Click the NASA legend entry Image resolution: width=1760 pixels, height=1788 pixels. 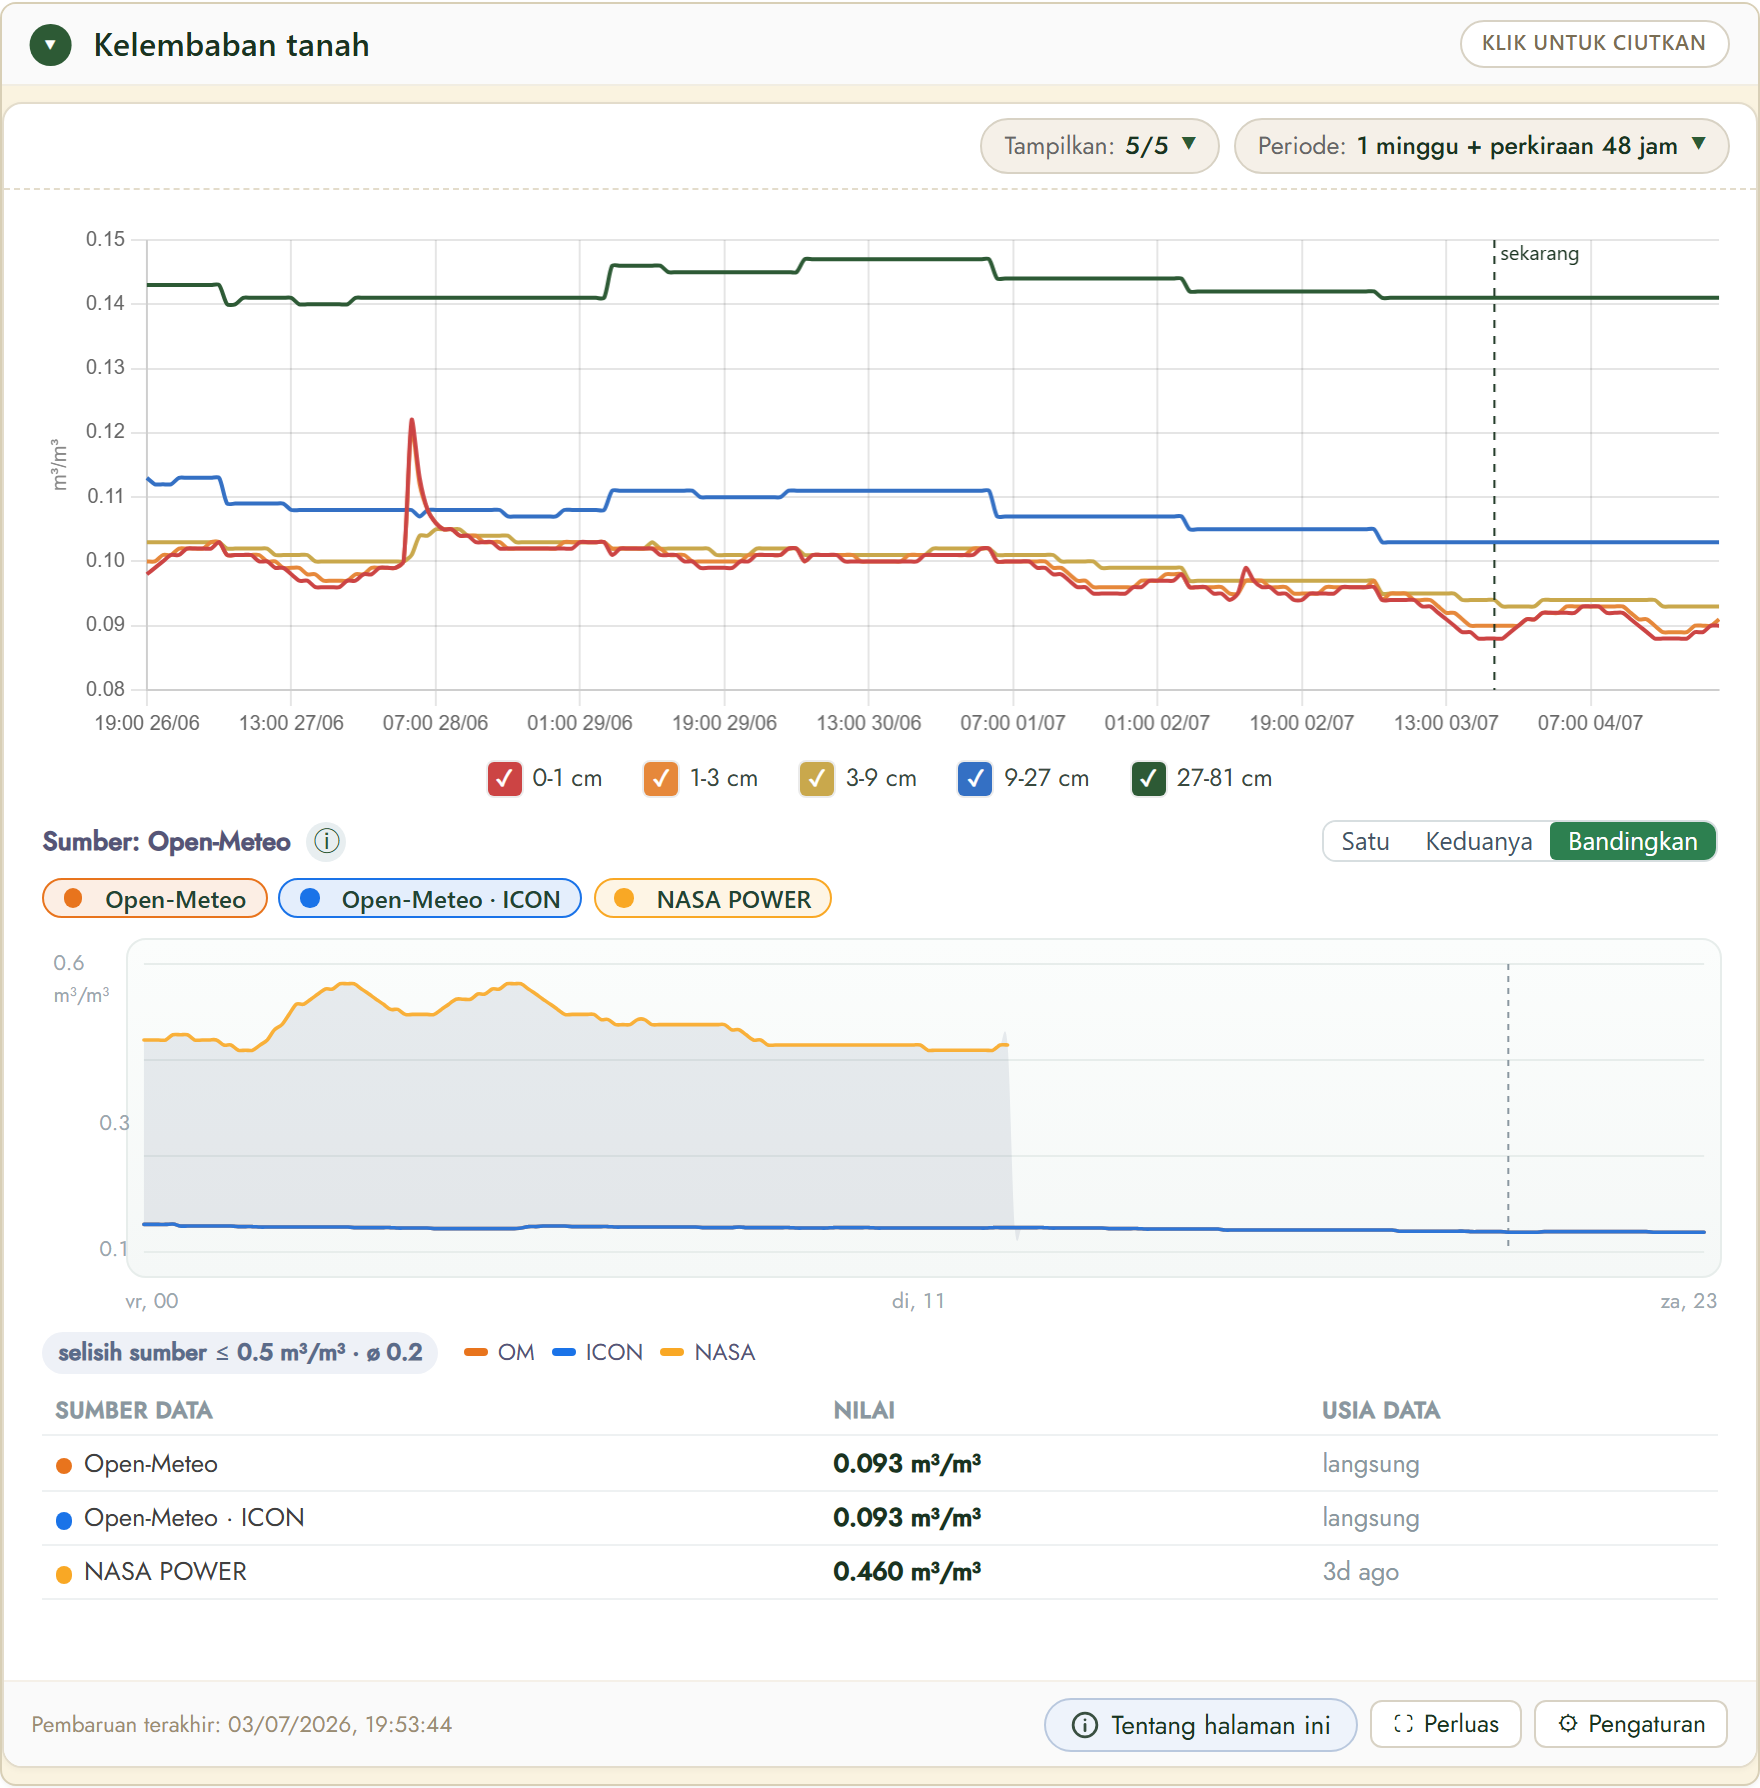[709, 1353]
